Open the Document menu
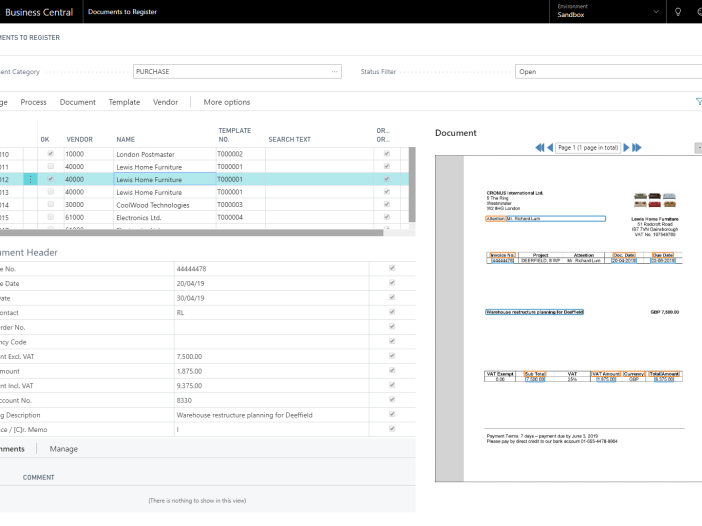This screenshot has height=526, width=702. pos(77,102)
